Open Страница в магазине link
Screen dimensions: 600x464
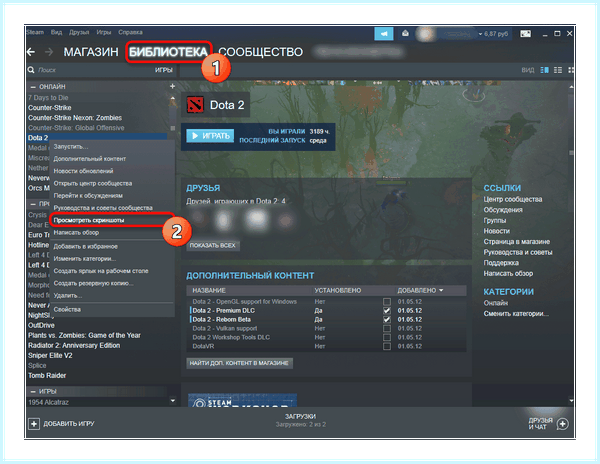517,242
